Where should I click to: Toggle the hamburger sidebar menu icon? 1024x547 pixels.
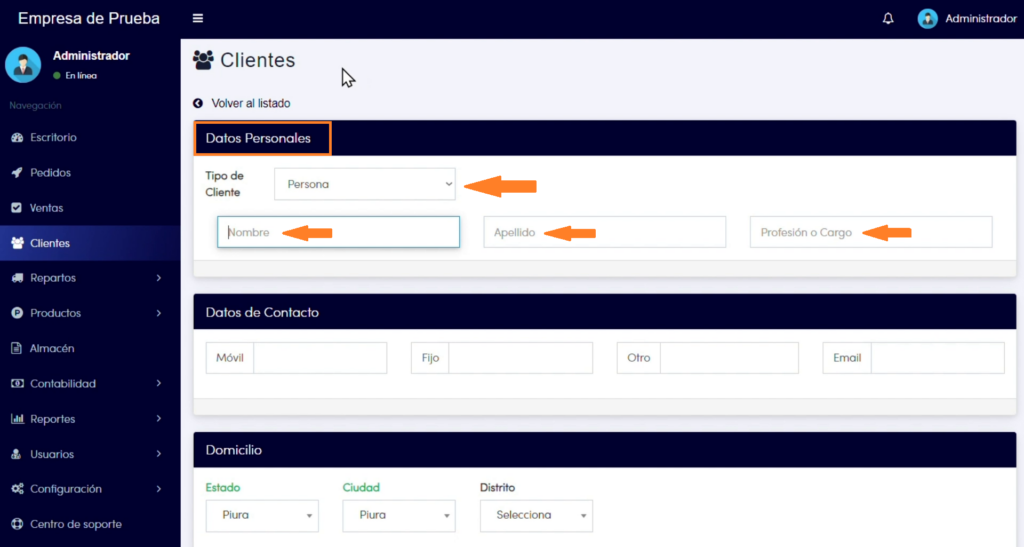(x=198, y=18)
